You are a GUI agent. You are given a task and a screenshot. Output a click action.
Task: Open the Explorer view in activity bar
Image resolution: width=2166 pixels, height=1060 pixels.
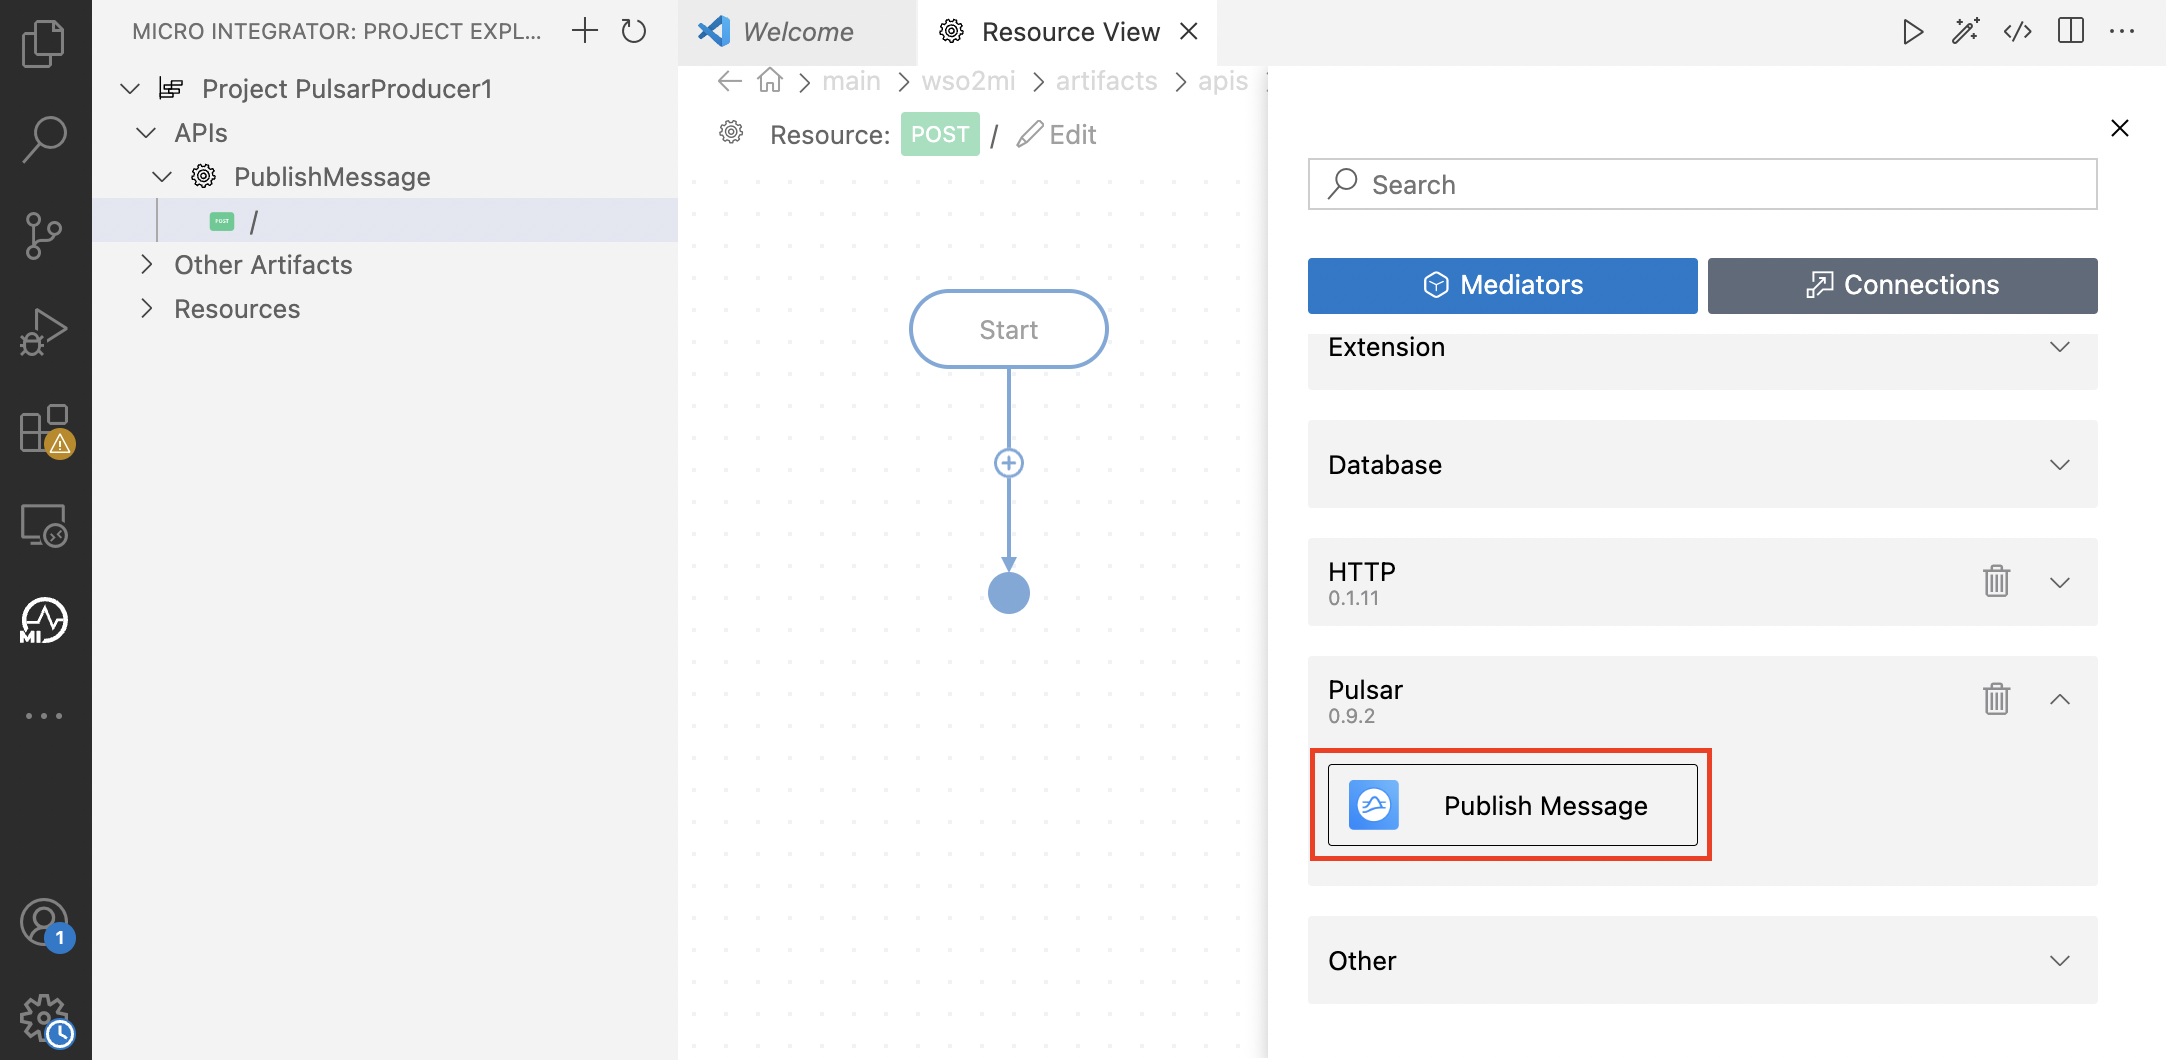44,44
